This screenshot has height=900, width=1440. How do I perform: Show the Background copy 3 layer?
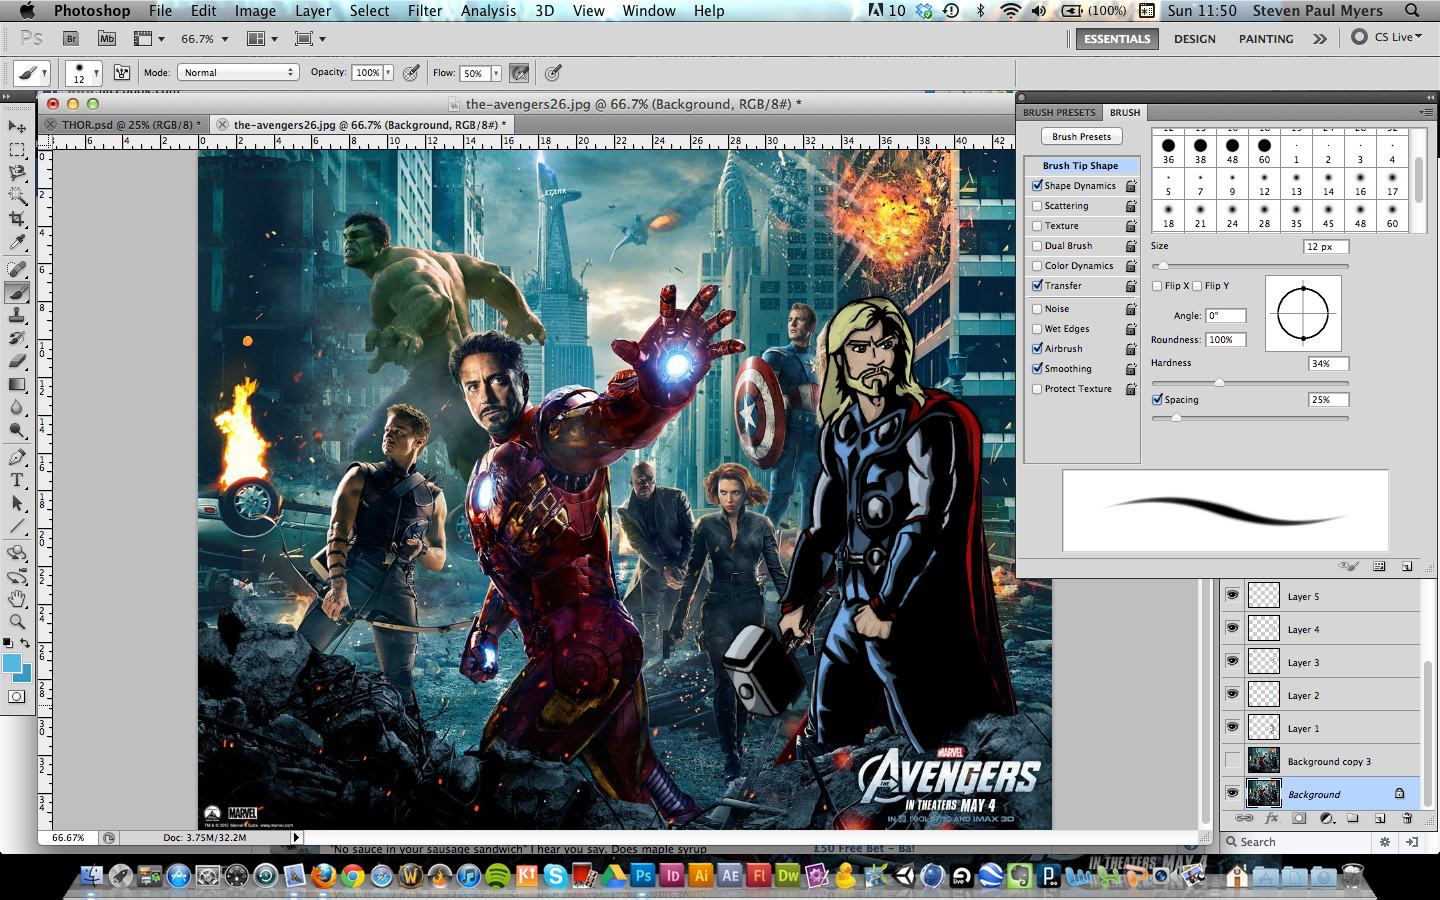1232,760
